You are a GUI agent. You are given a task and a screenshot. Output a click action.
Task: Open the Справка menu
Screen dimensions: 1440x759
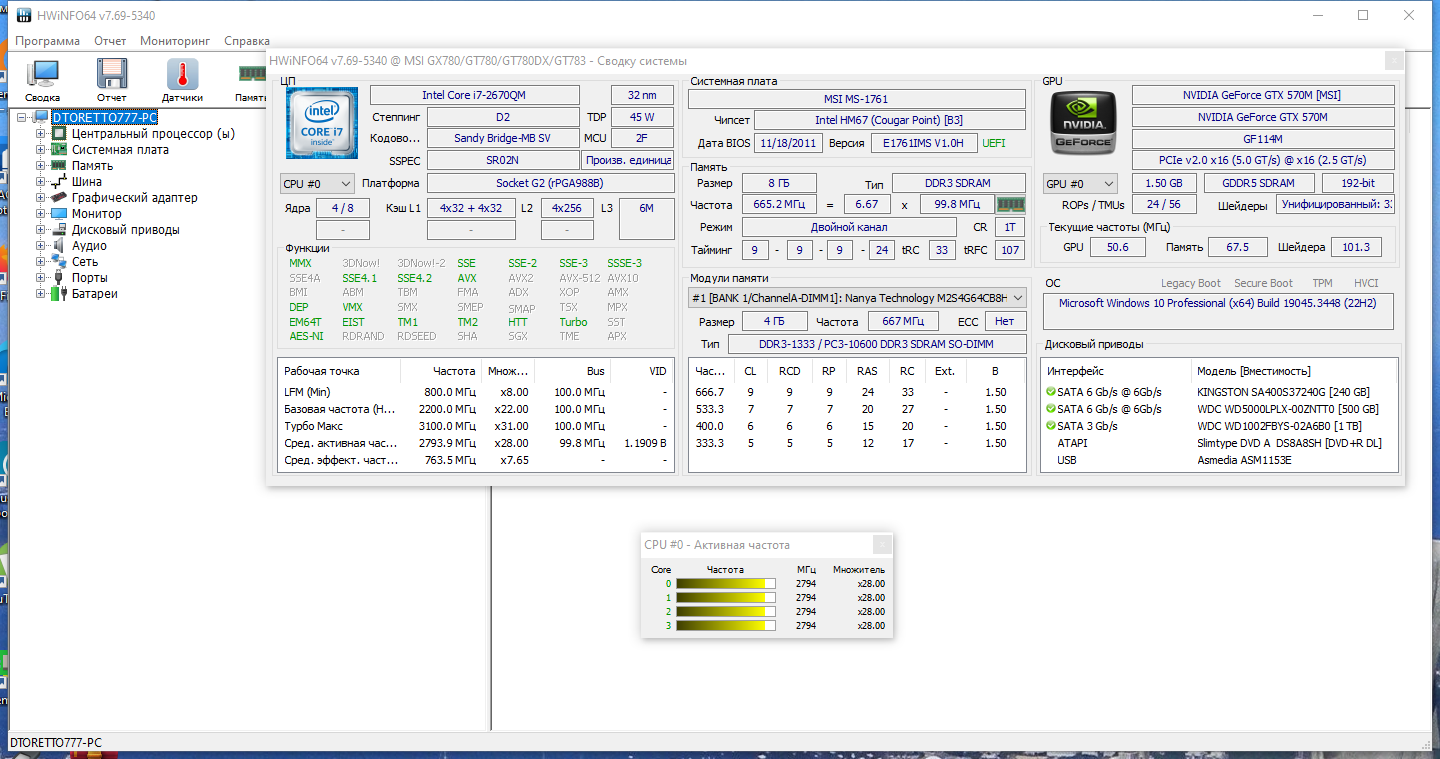[x=246, y=41]
